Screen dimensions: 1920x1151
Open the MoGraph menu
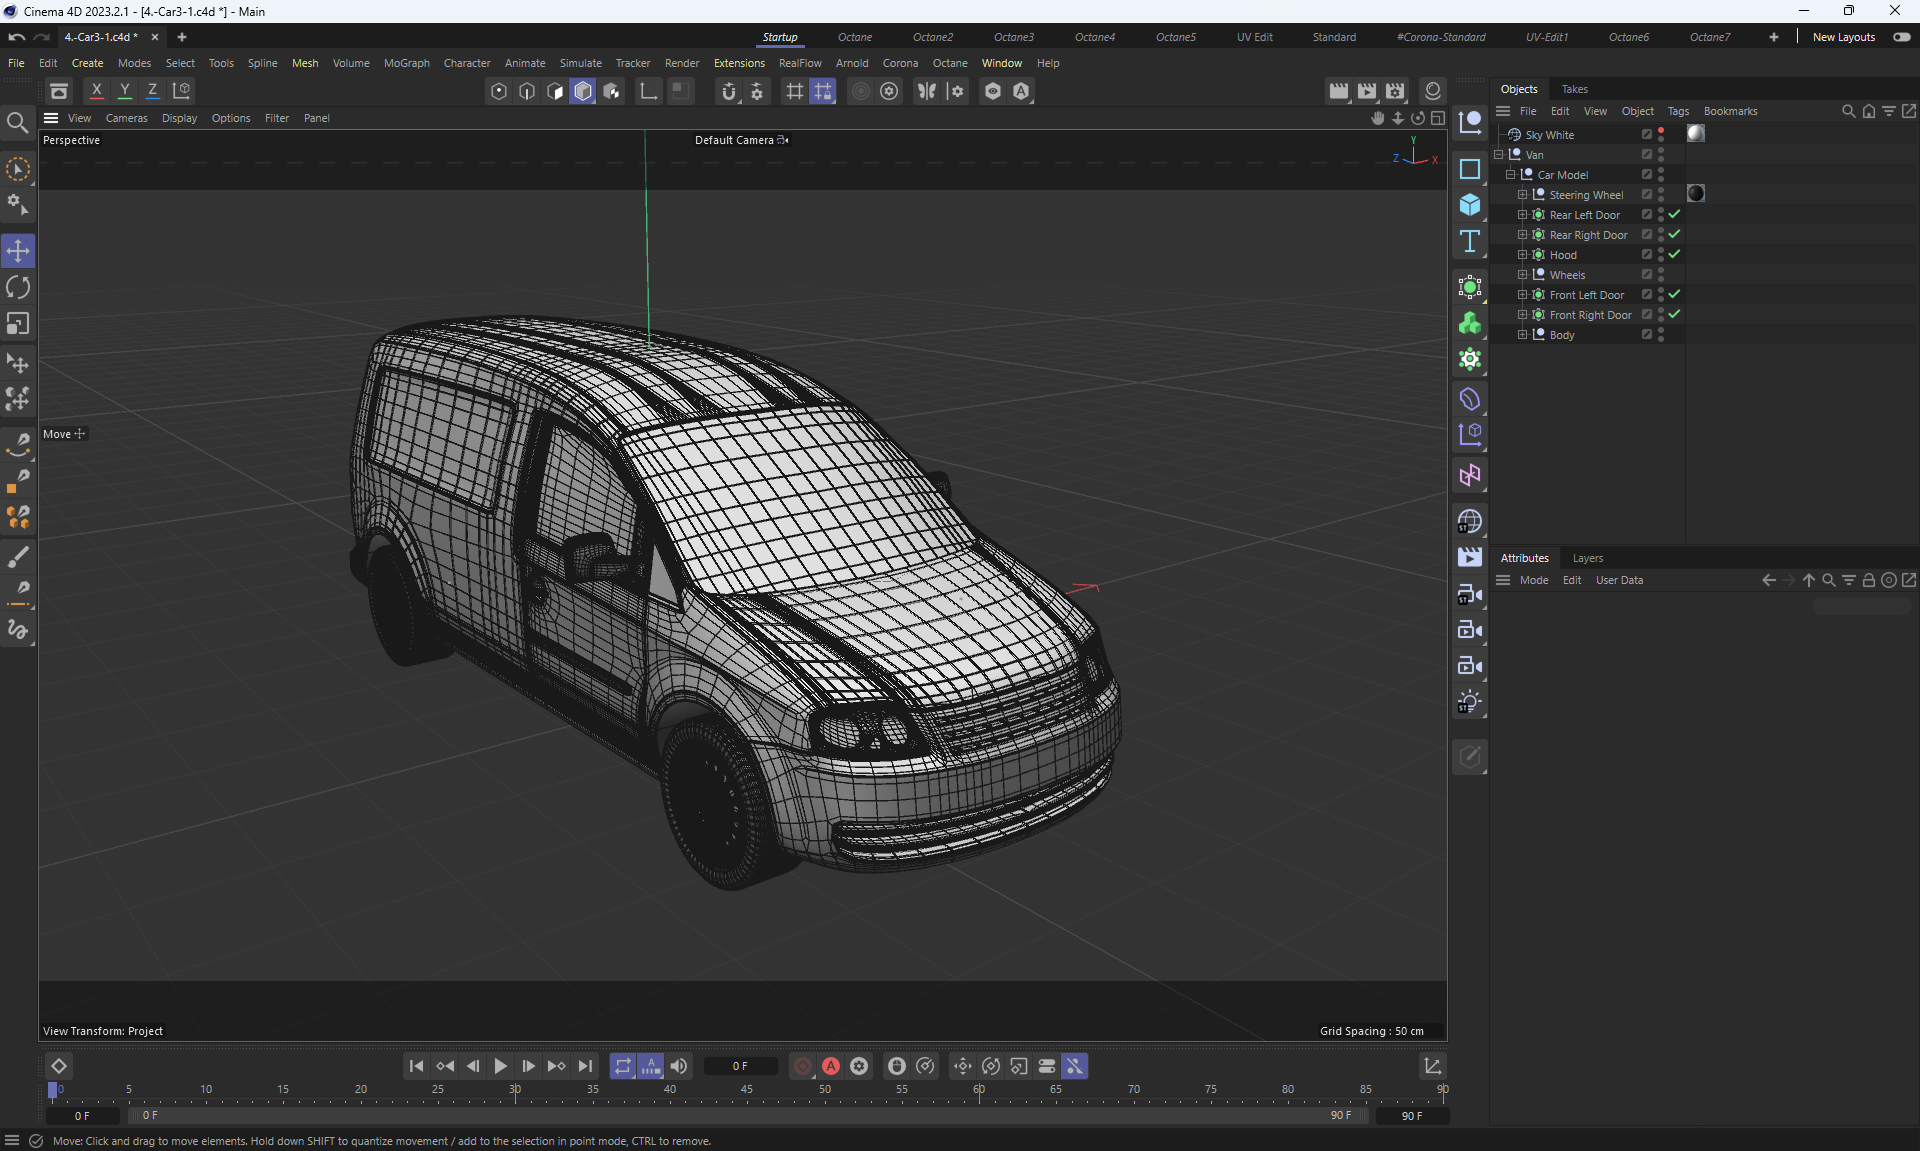(406, 63)
